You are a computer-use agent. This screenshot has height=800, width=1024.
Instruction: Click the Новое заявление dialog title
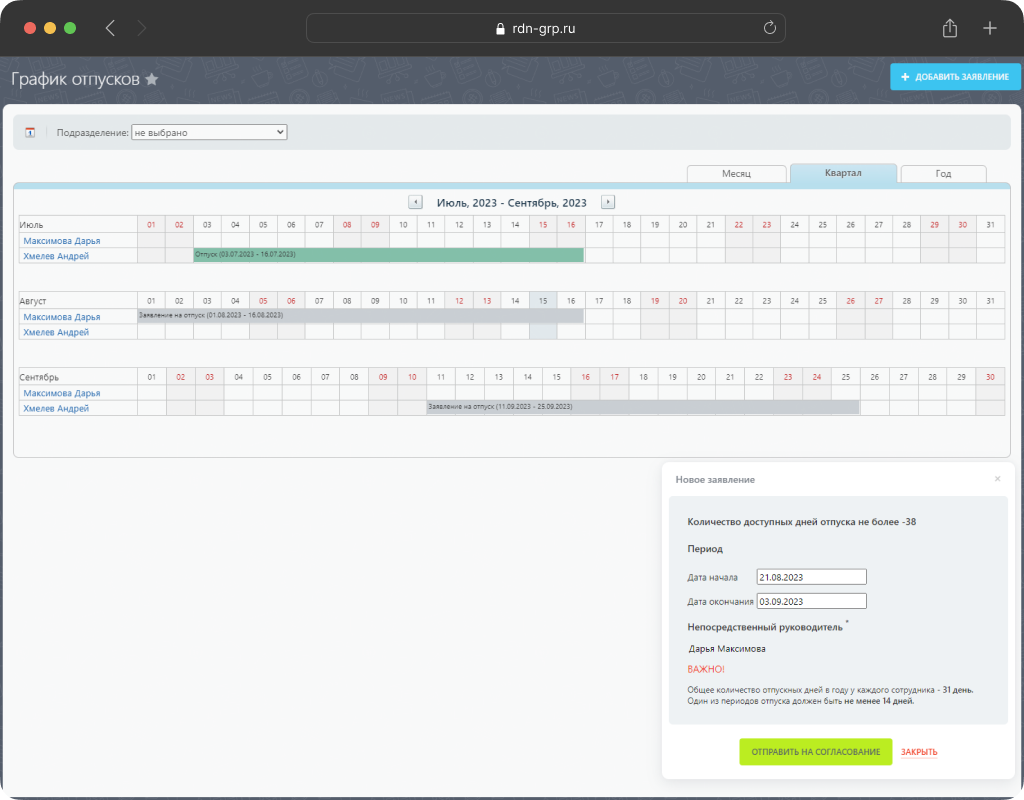click(x=715, y=479)
